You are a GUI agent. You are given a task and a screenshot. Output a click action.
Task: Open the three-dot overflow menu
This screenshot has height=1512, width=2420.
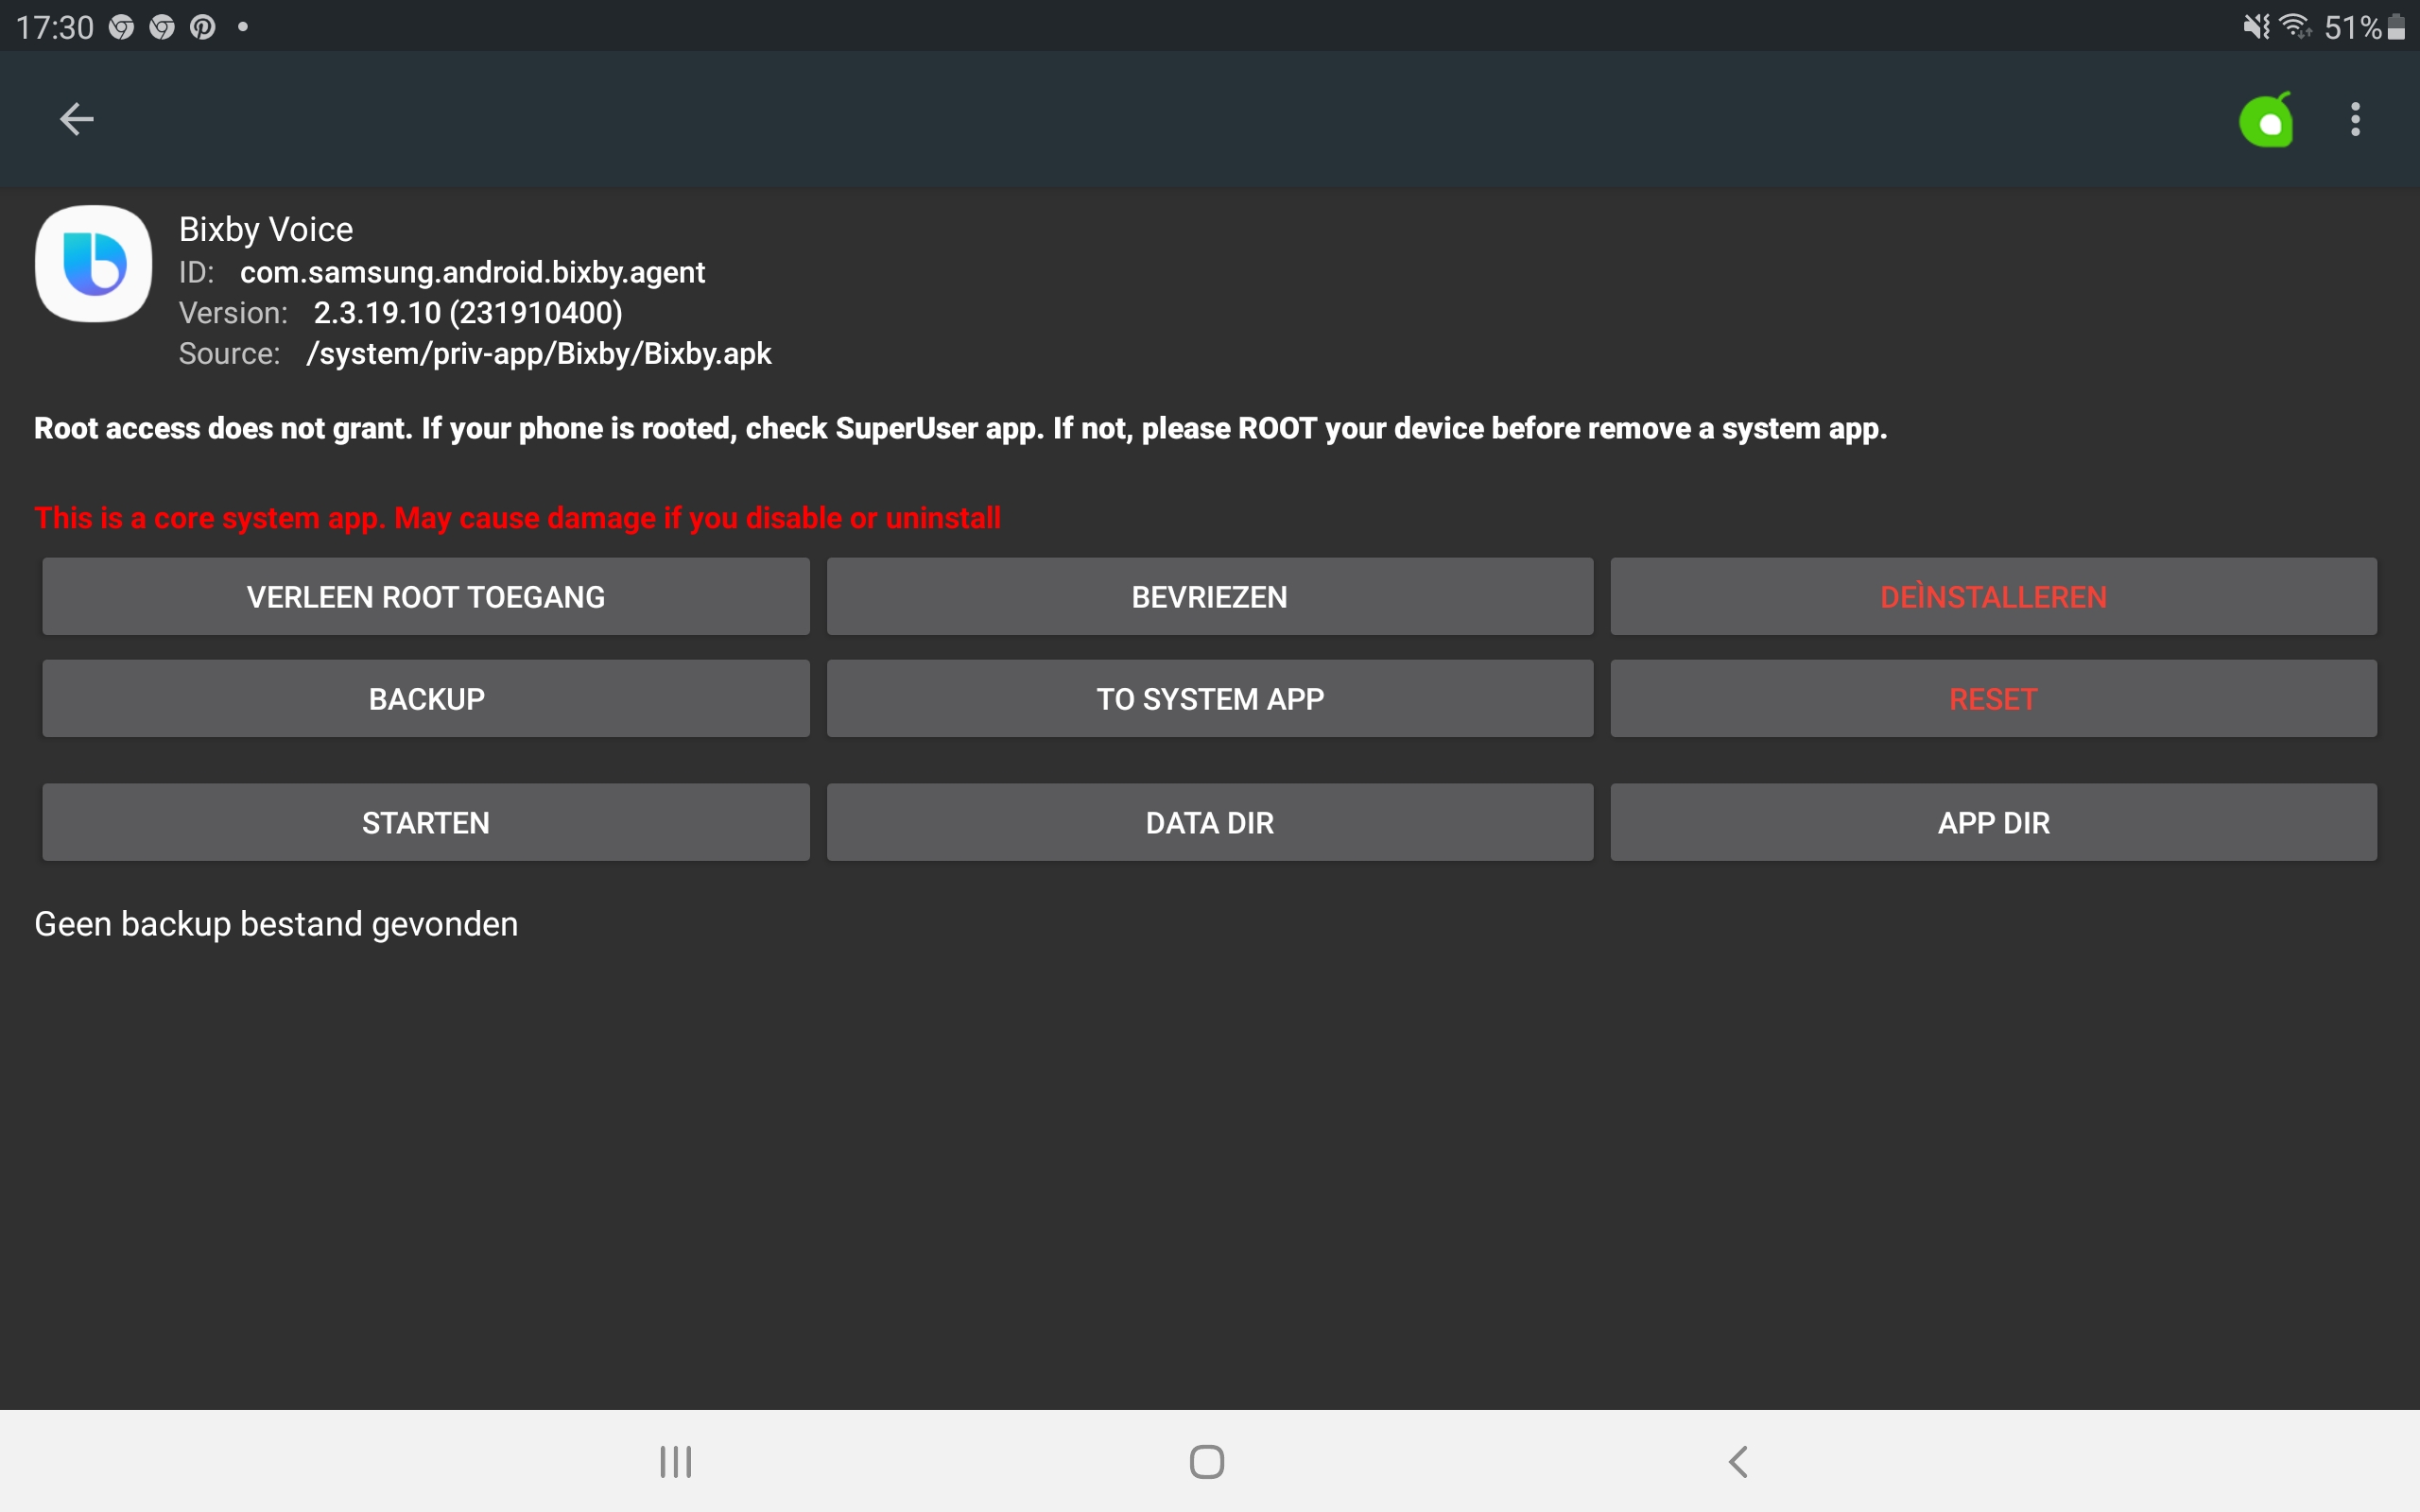tap(2355, 119)
